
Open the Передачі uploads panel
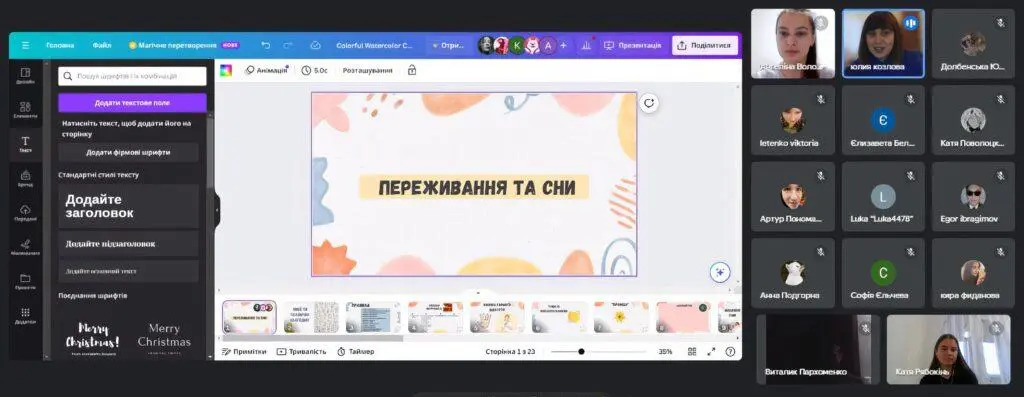(25, 213)
